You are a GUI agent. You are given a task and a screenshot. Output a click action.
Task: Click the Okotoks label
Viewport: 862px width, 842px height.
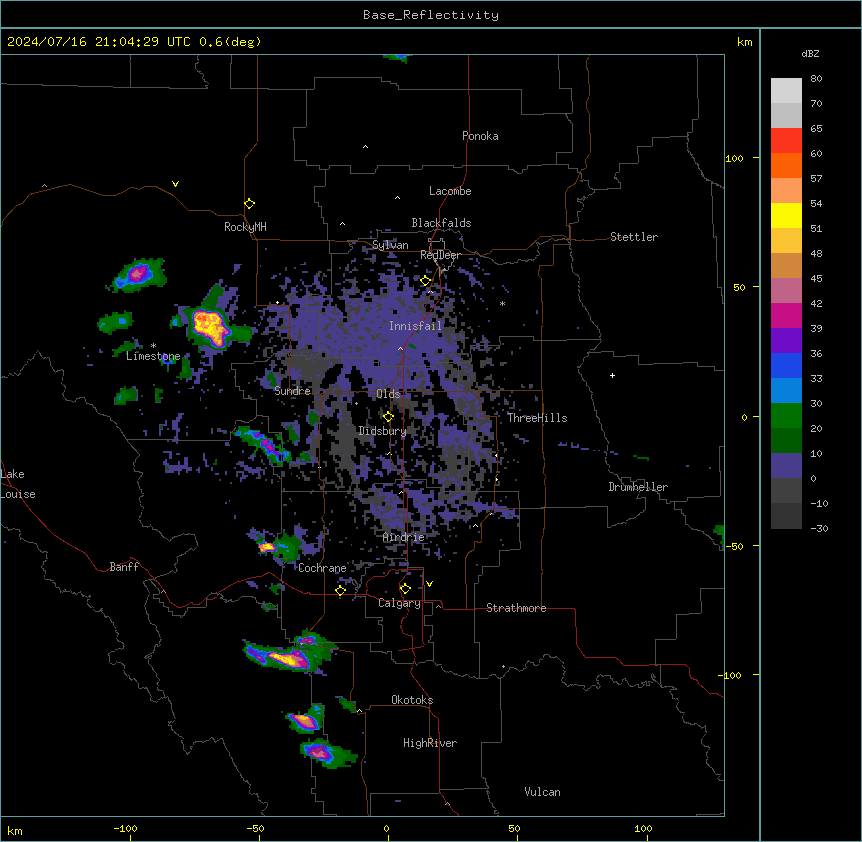coord(412,700)
